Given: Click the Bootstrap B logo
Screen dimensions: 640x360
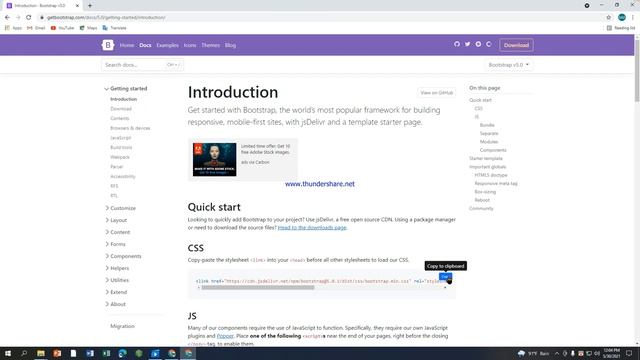Looking at the screenshot, I should 108,45.
